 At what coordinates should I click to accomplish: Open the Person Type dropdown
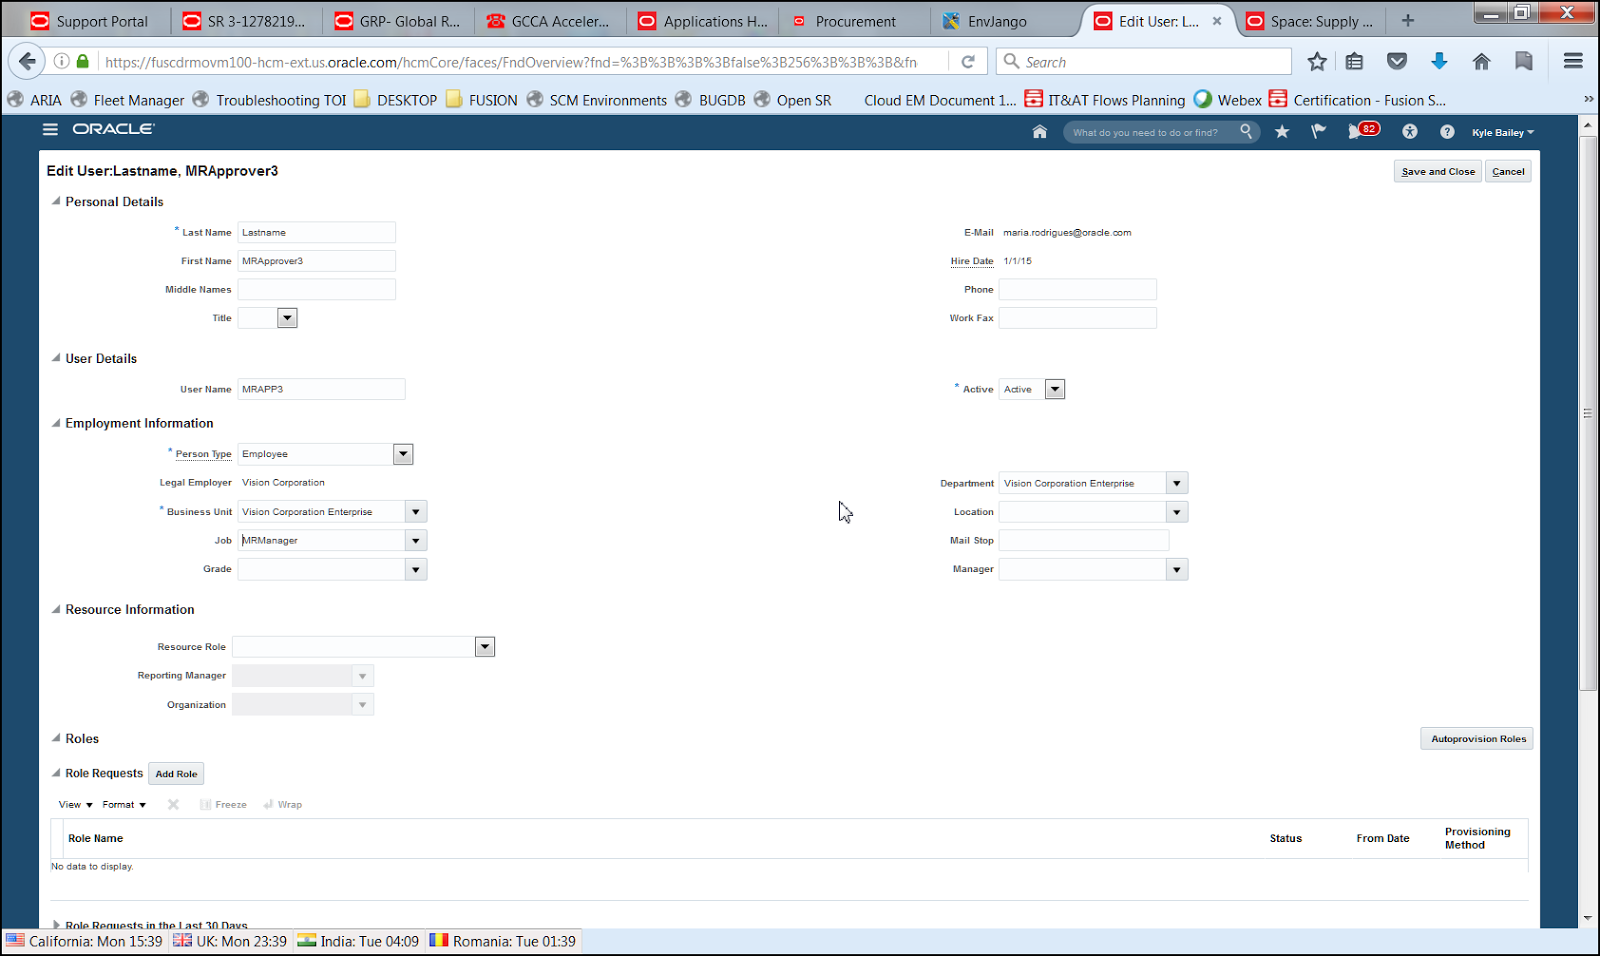[x=402, y=454]
